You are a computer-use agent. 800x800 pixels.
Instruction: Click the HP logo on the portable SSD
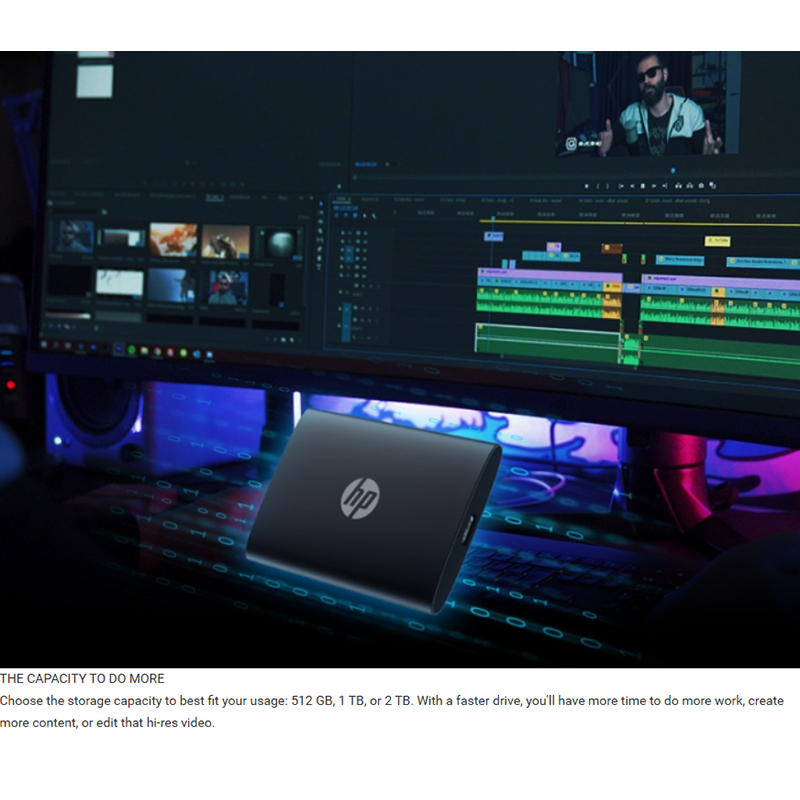click(x=360, y=498)
